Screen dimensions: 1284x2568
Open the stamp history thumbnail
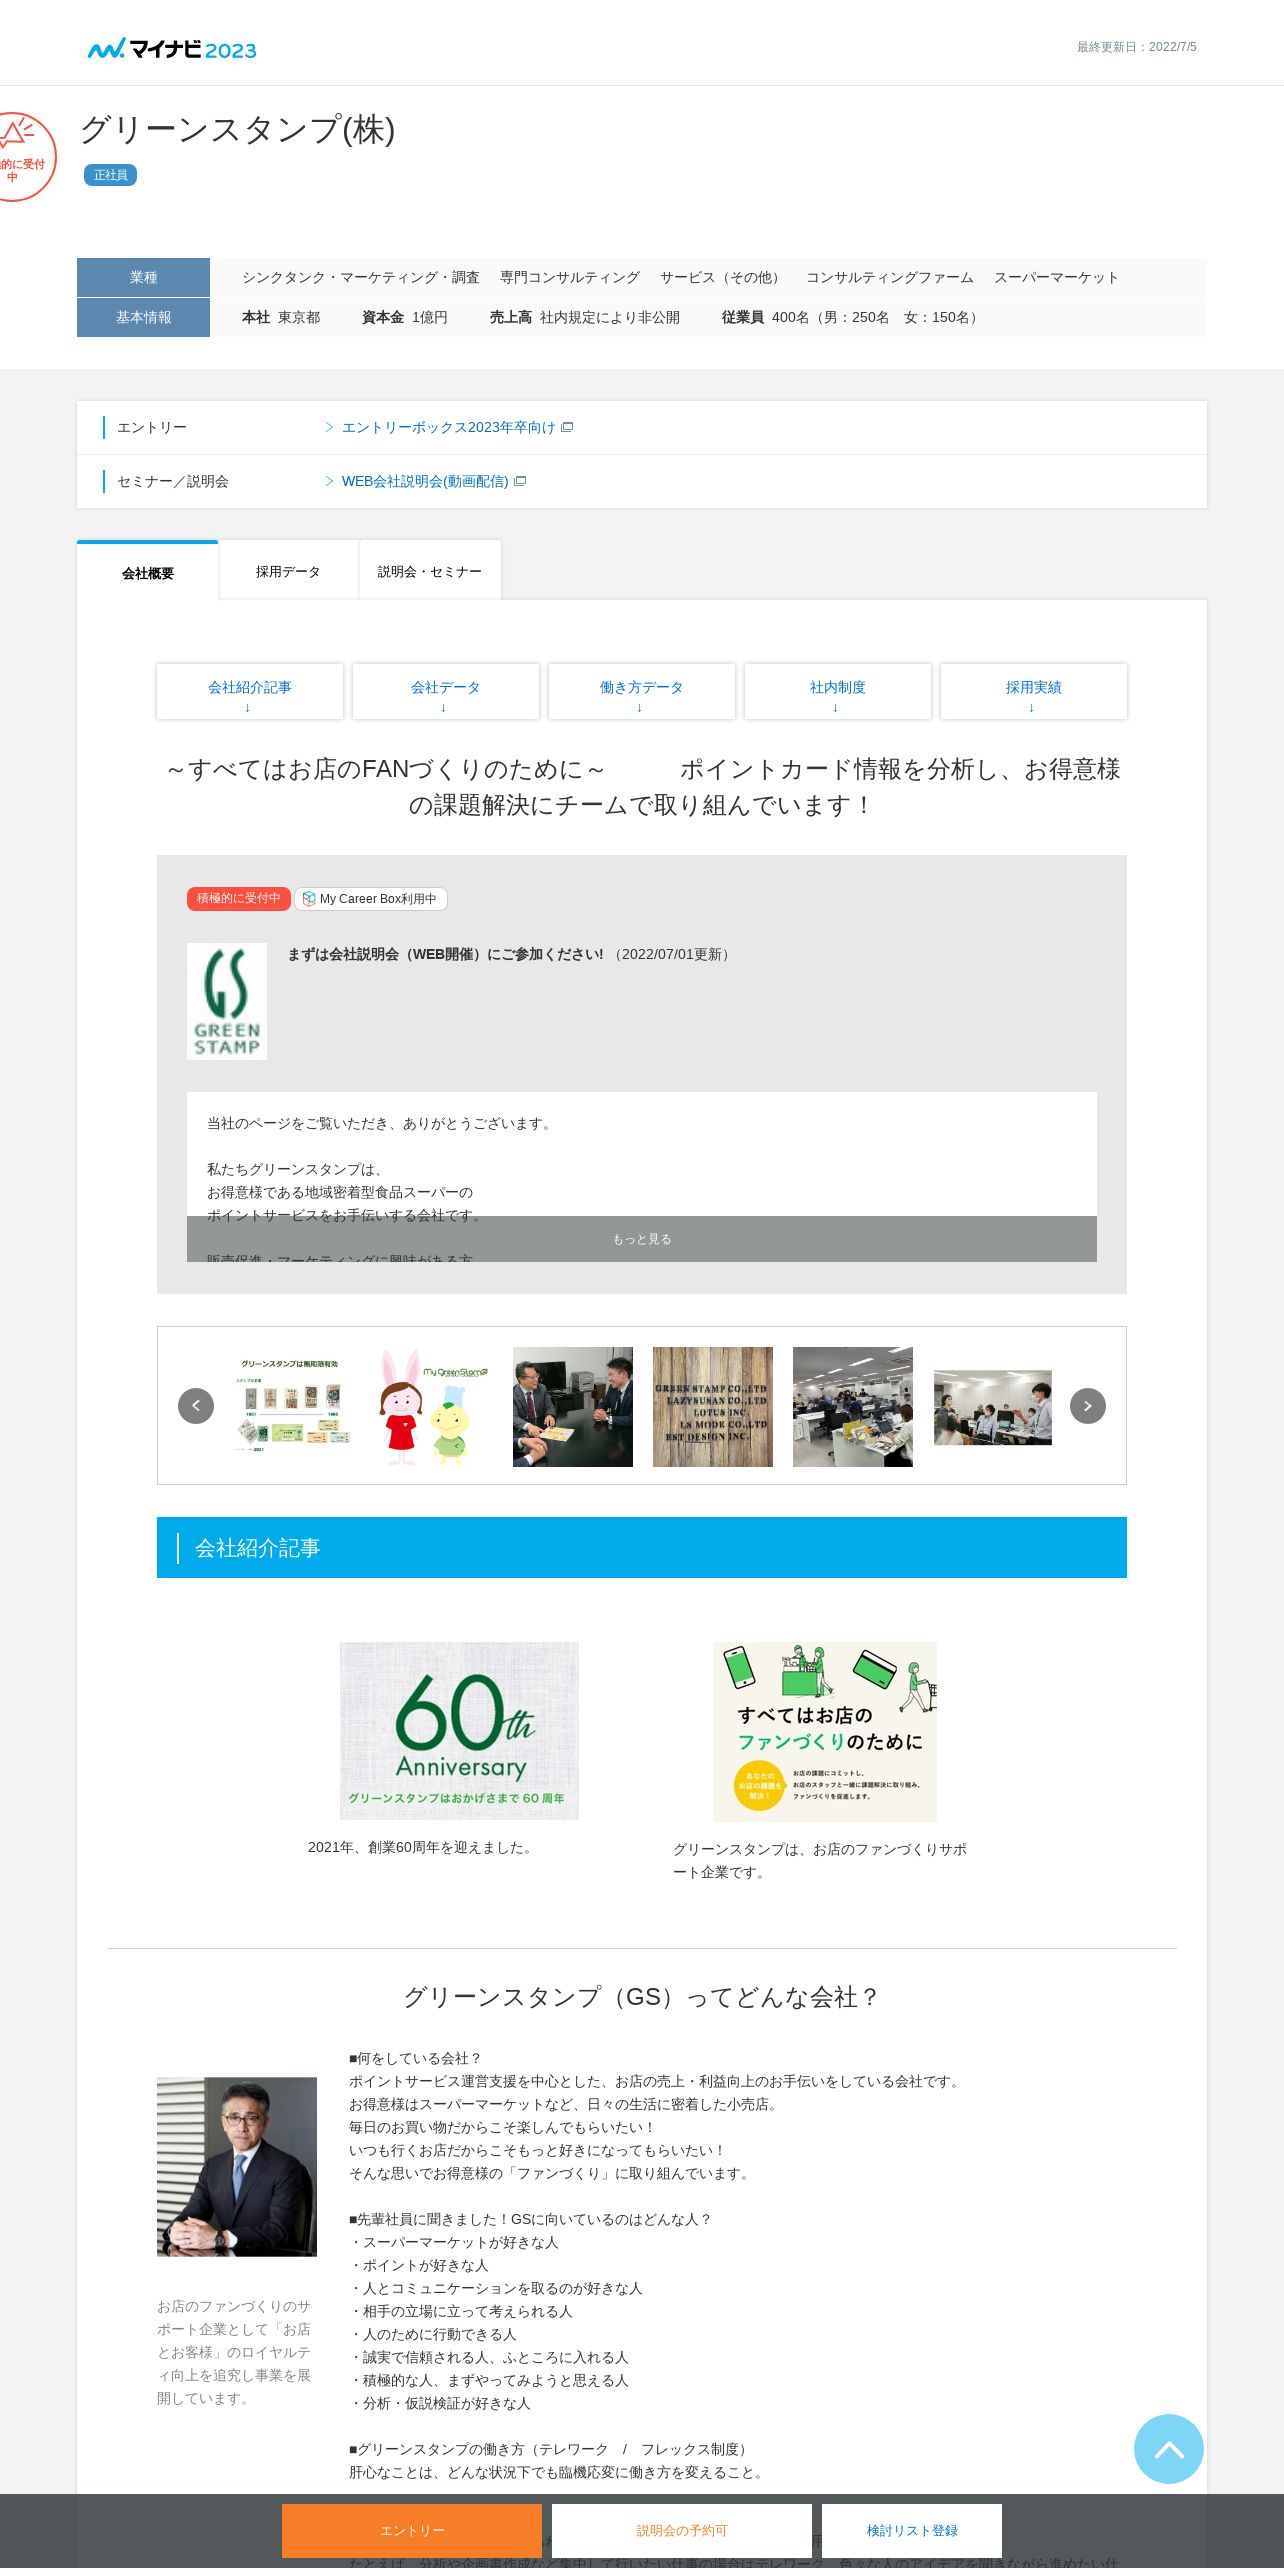point(293,1406)
